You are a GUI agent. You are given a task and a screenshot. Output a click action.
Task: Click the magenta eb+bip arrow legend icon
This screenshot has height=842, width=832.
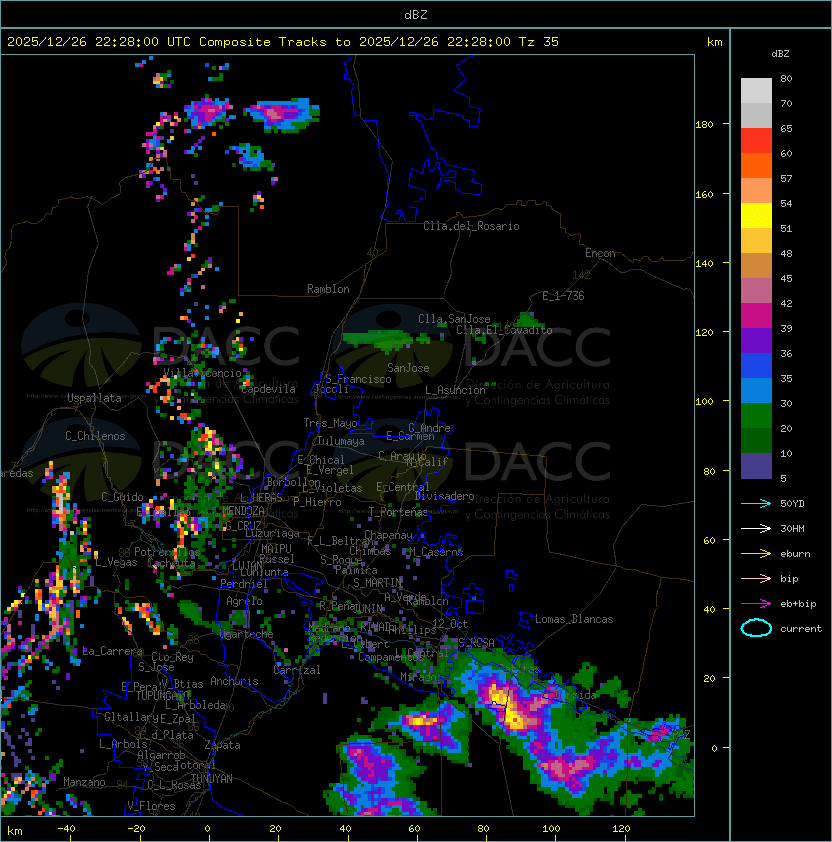(756, 604)
